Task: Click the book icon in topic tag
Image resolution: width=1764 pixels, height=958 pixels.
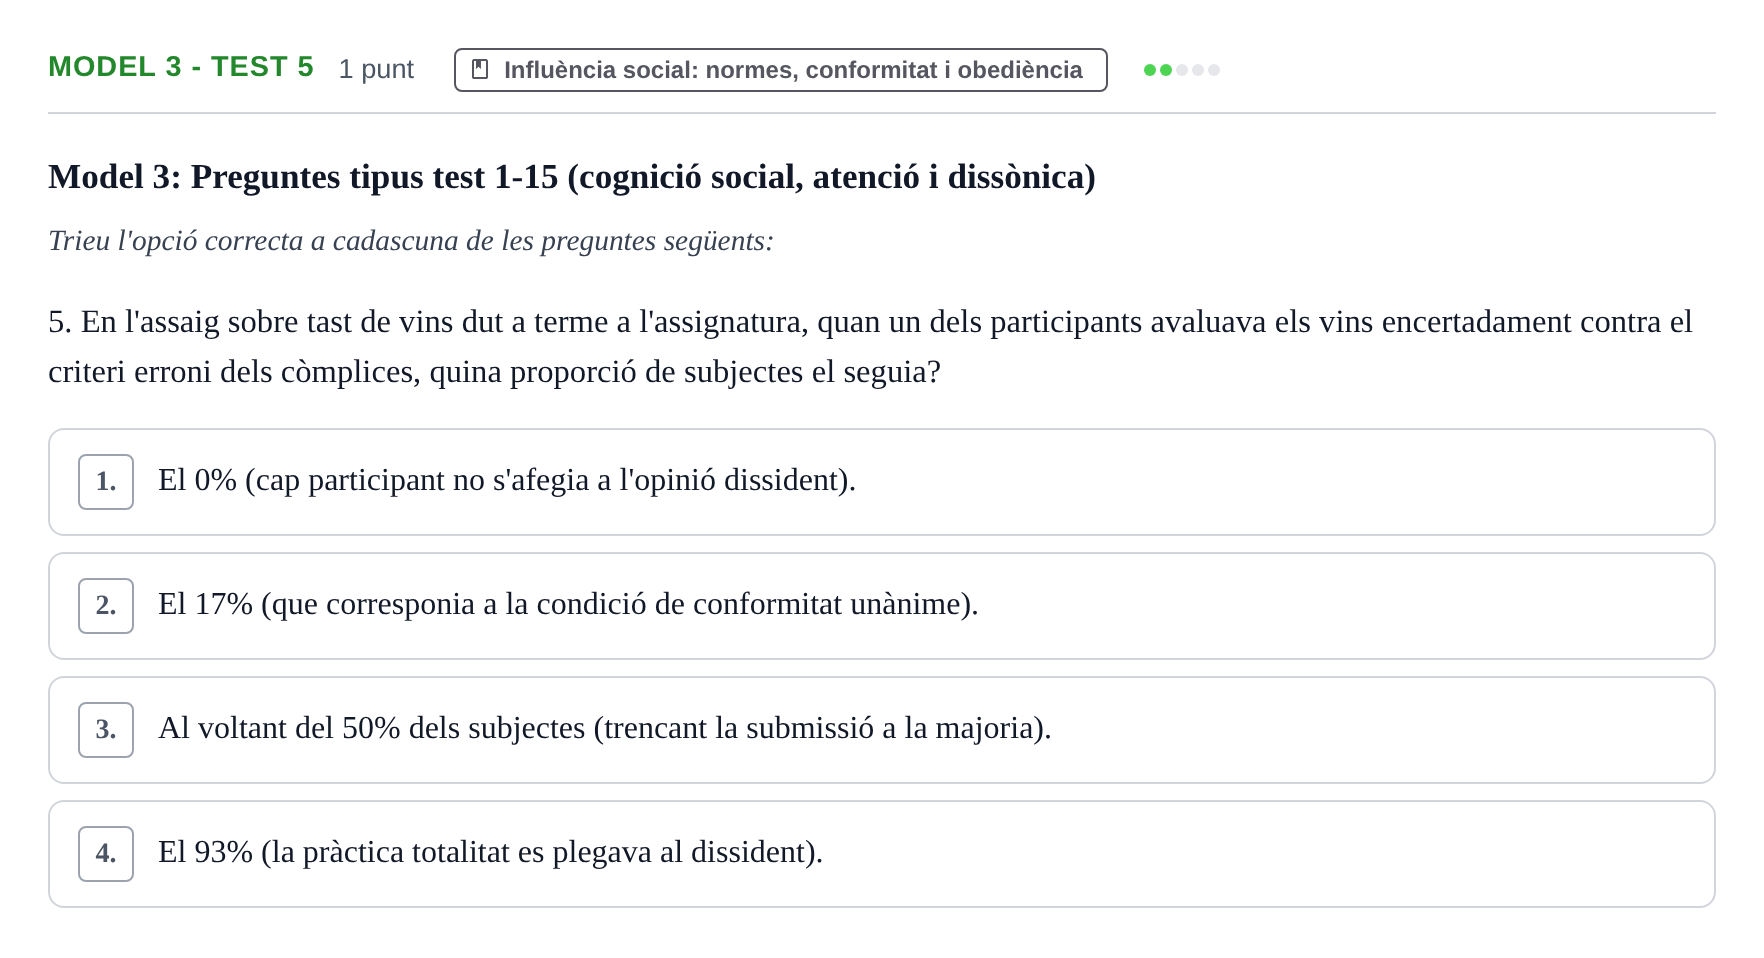Action: [480, 70]
